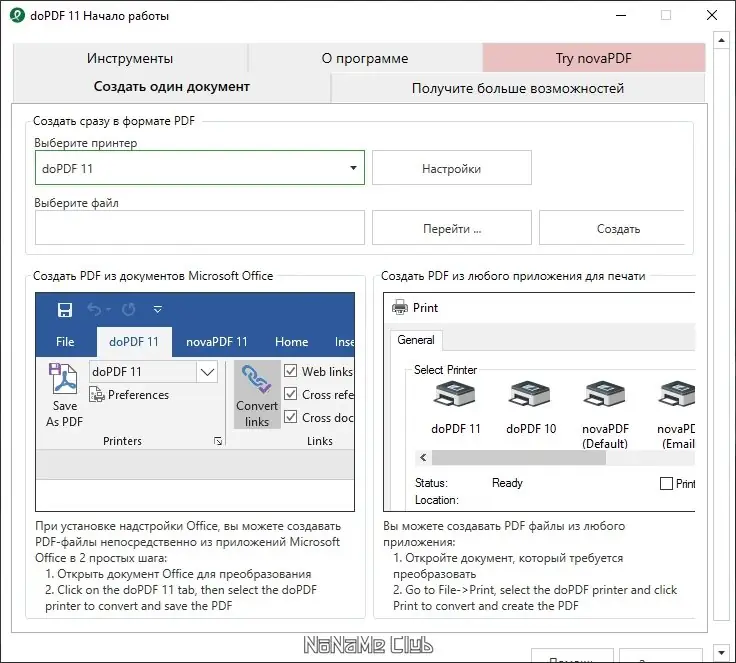Click the window scrollbar up arrow
This screenshot has width=736, height=663.
[721, 40]
